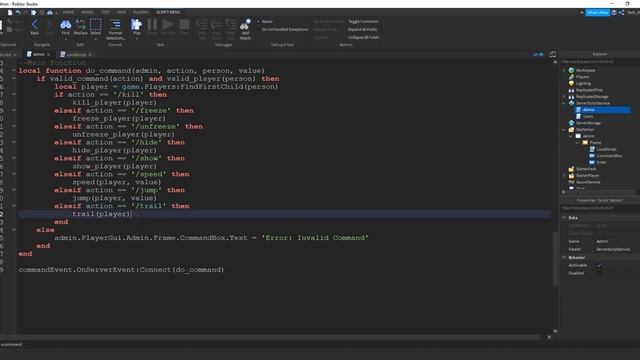Image resolution: width=640 pixels, height=360 pixels.
Task: Open the HOME ribbon tab
Action: click(x=68, y=12)
